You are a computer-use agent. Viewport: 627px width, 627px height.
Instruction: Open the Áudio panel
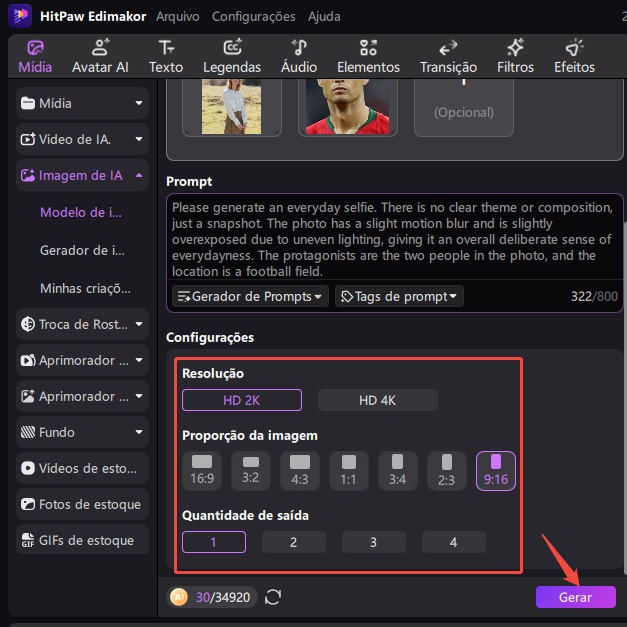[299, 56]
